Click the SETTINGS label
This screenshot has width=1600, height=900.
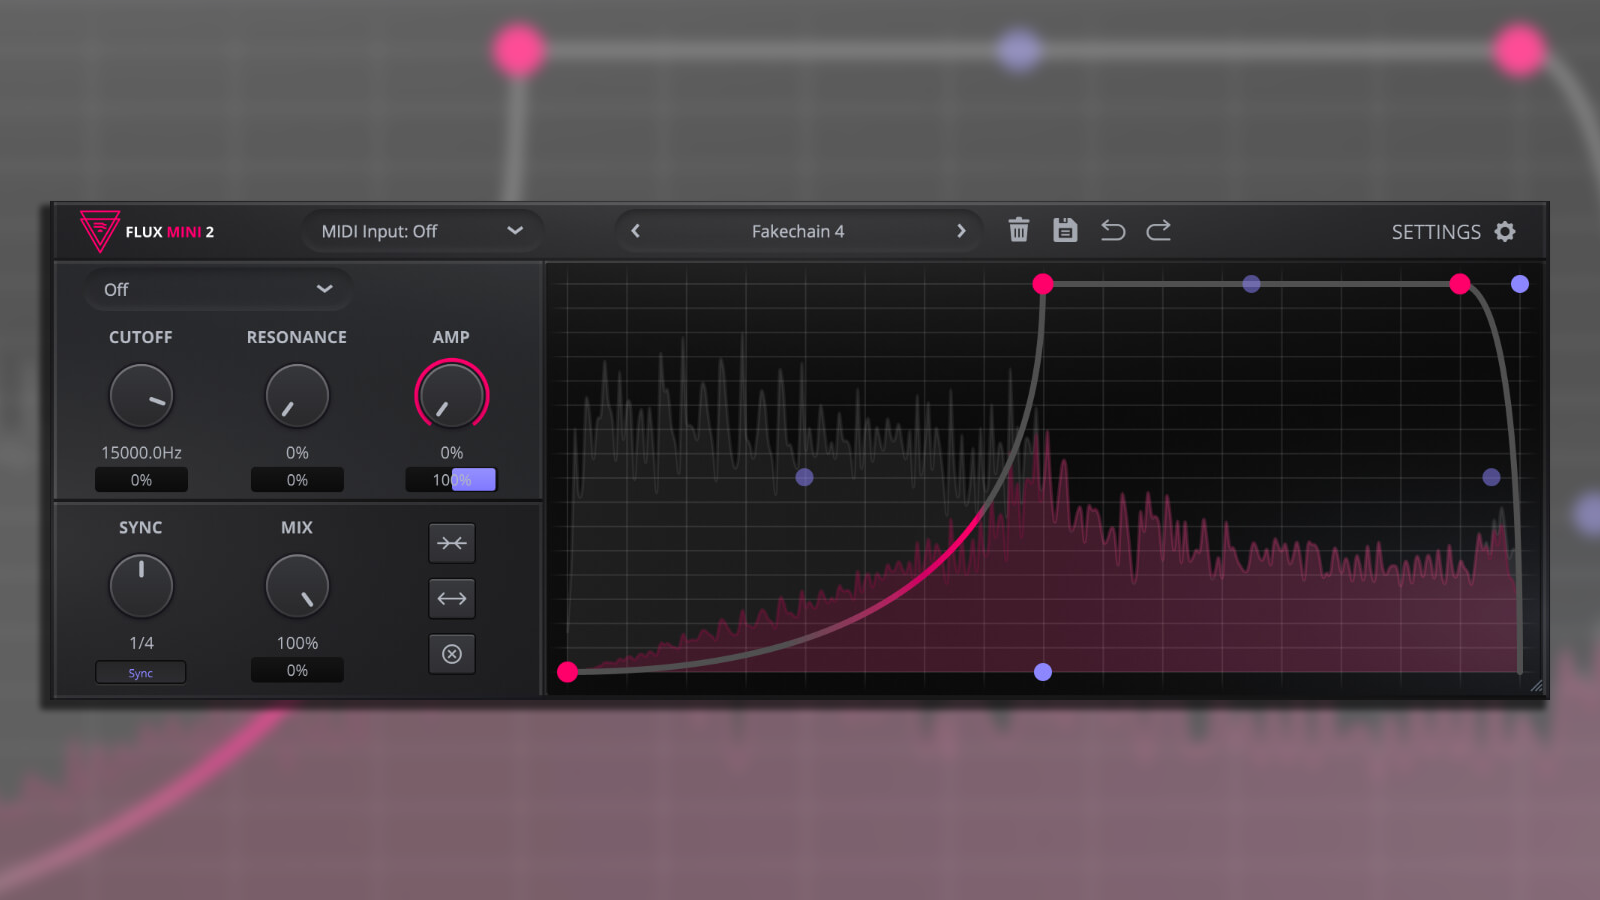(x=1438, y=231)
